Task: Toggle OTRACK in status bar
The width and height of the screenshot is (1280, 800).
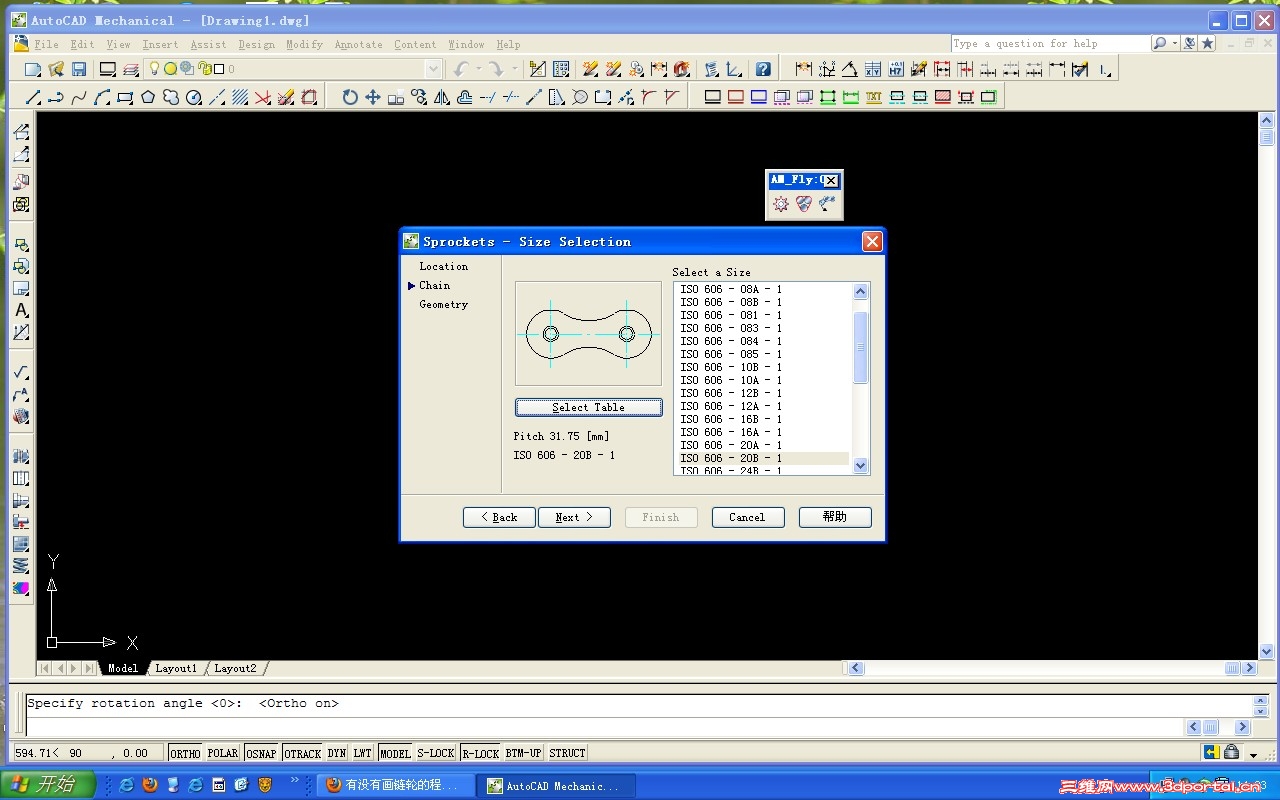Action: click(303, 753)
